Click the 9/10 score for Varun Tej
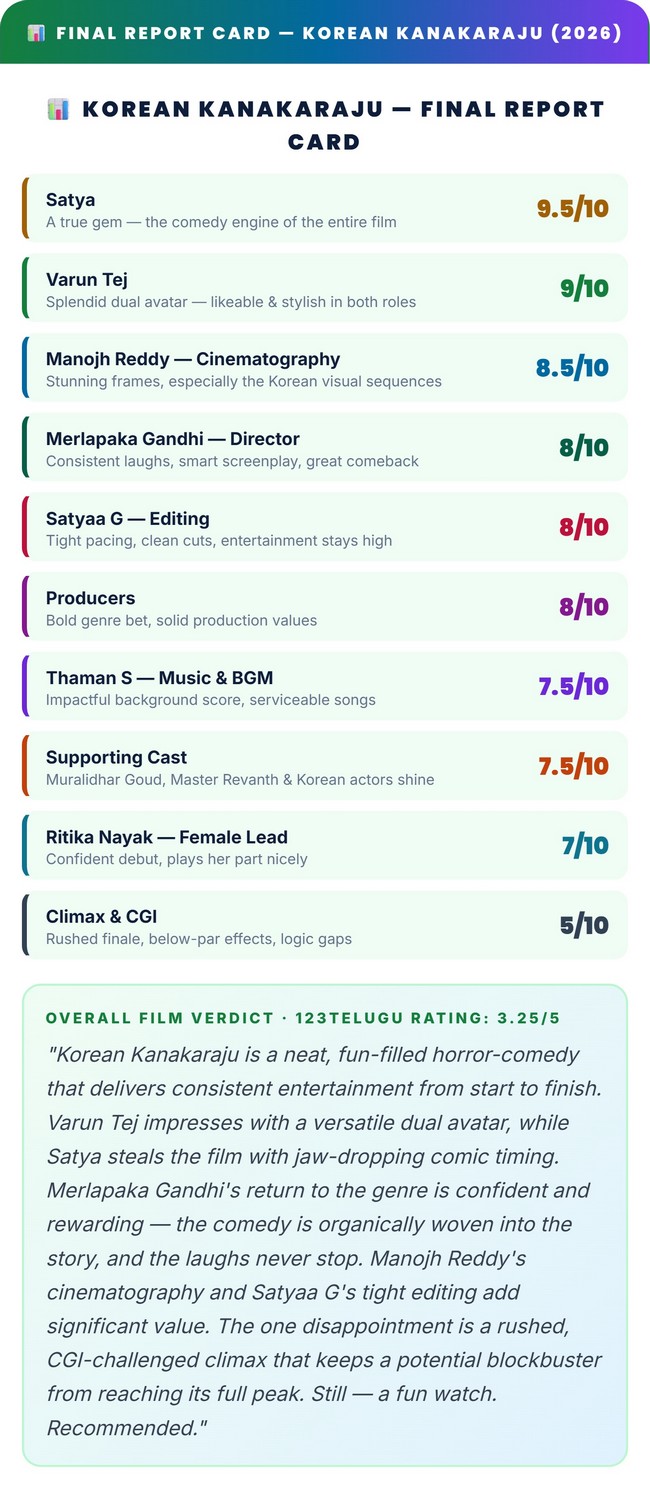The image size is (650, 1500). pyautogui.click(x=584, y=288)
